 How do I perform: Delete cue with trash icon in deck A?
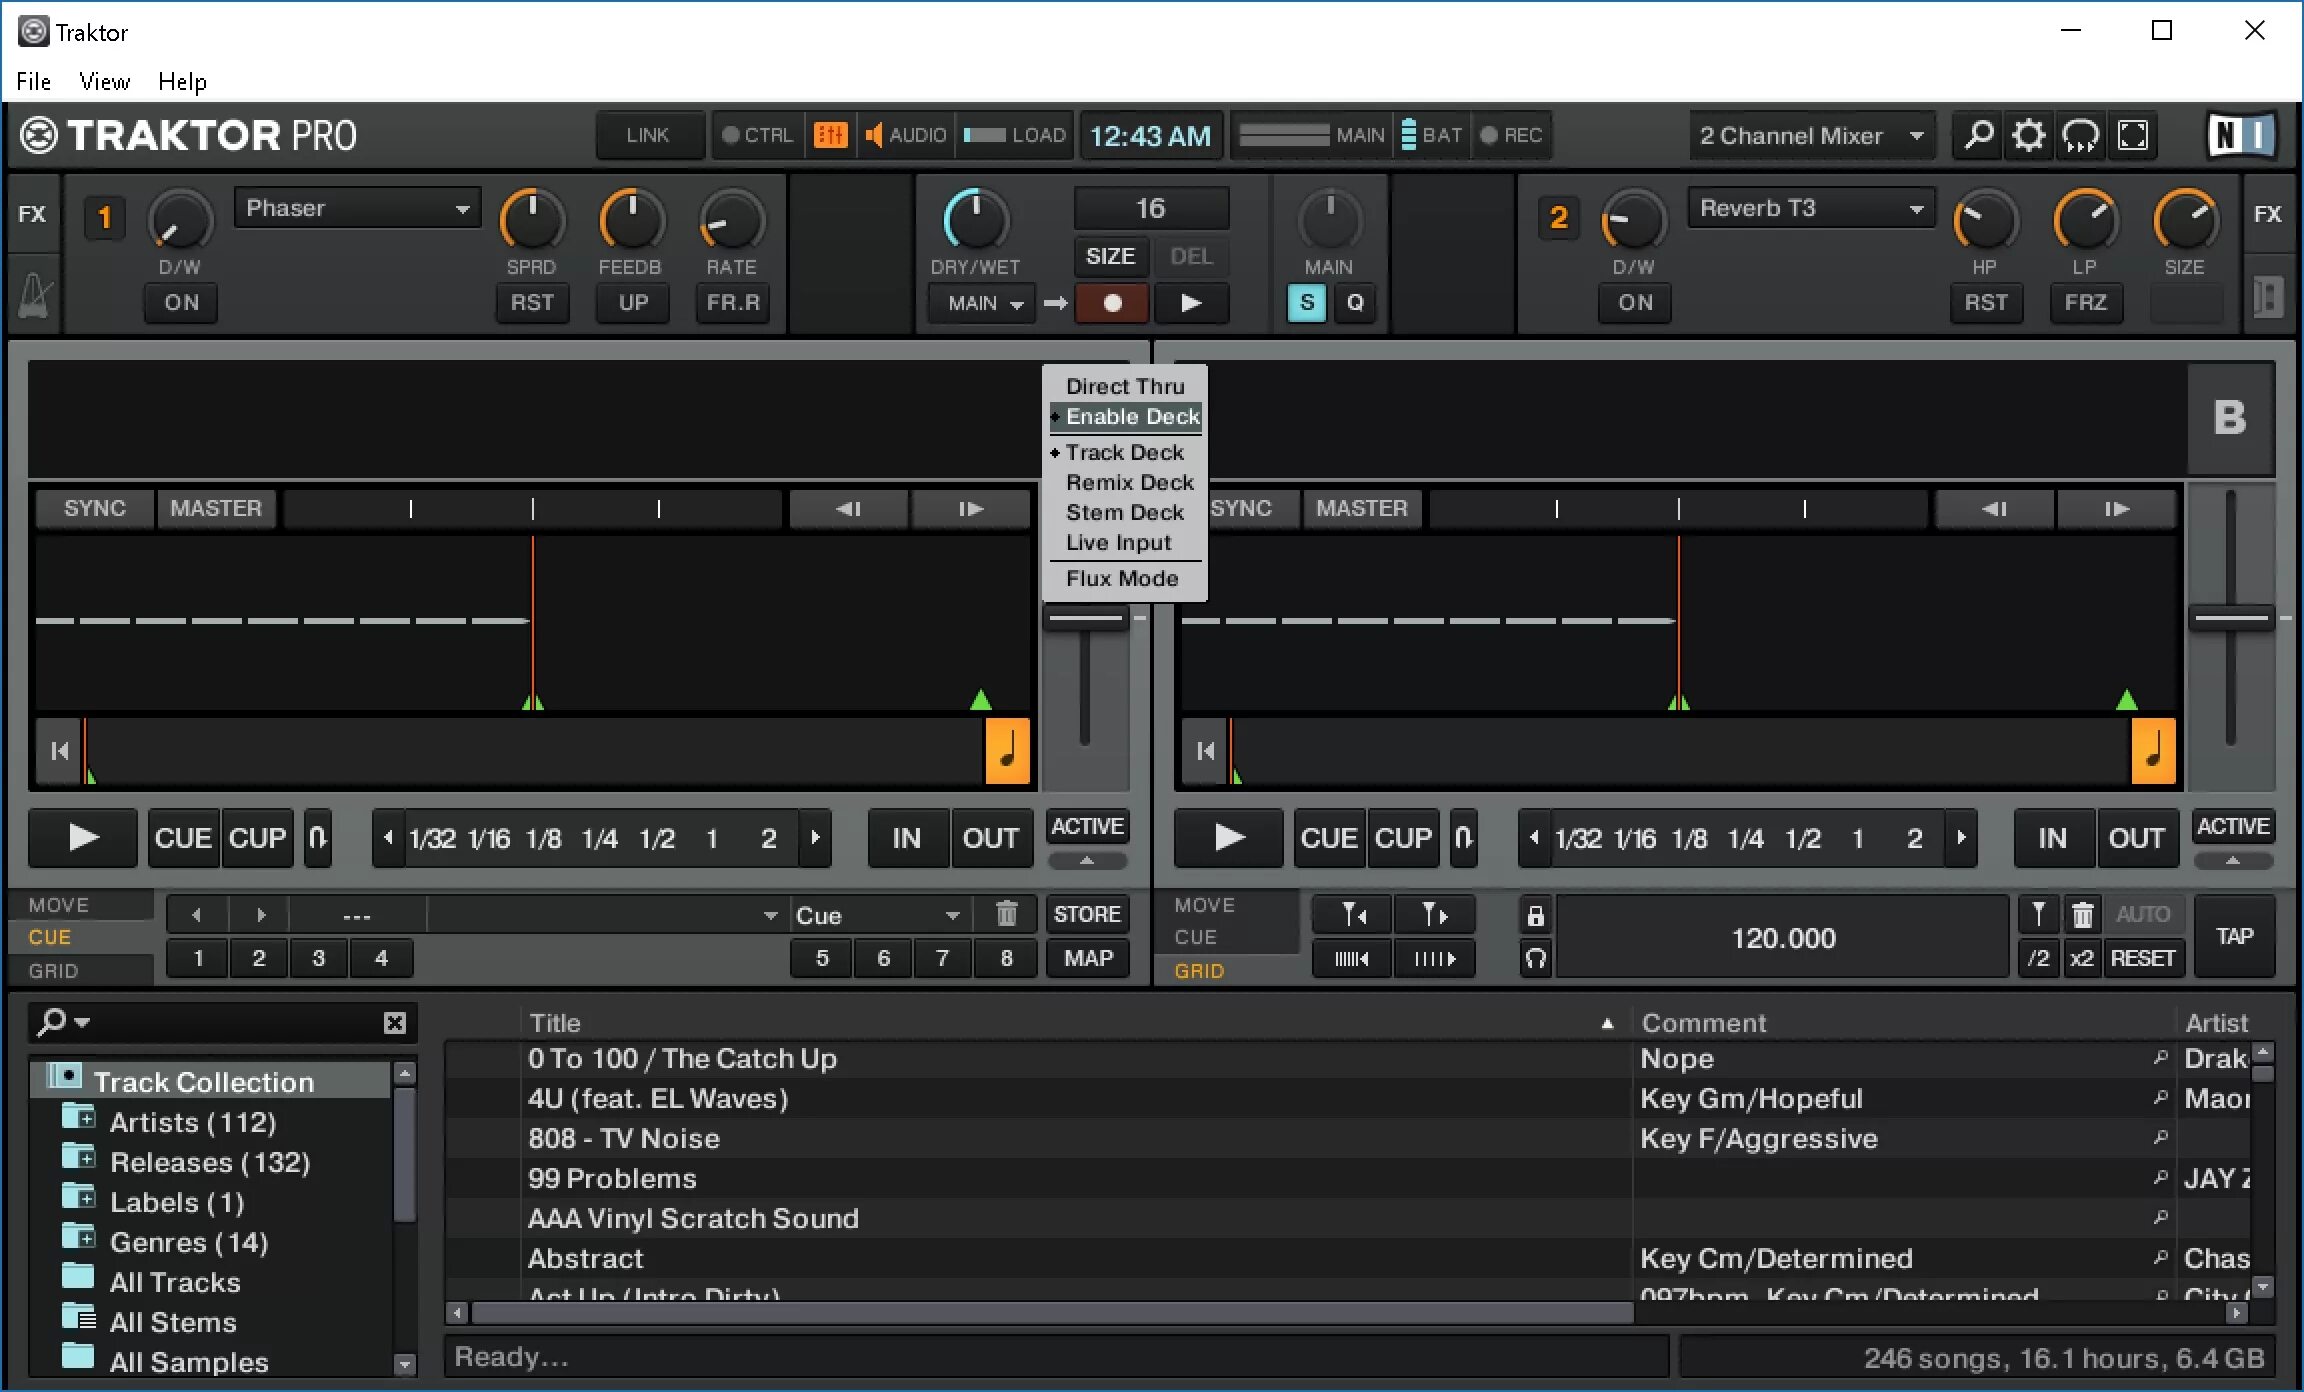pos(1006,914)
